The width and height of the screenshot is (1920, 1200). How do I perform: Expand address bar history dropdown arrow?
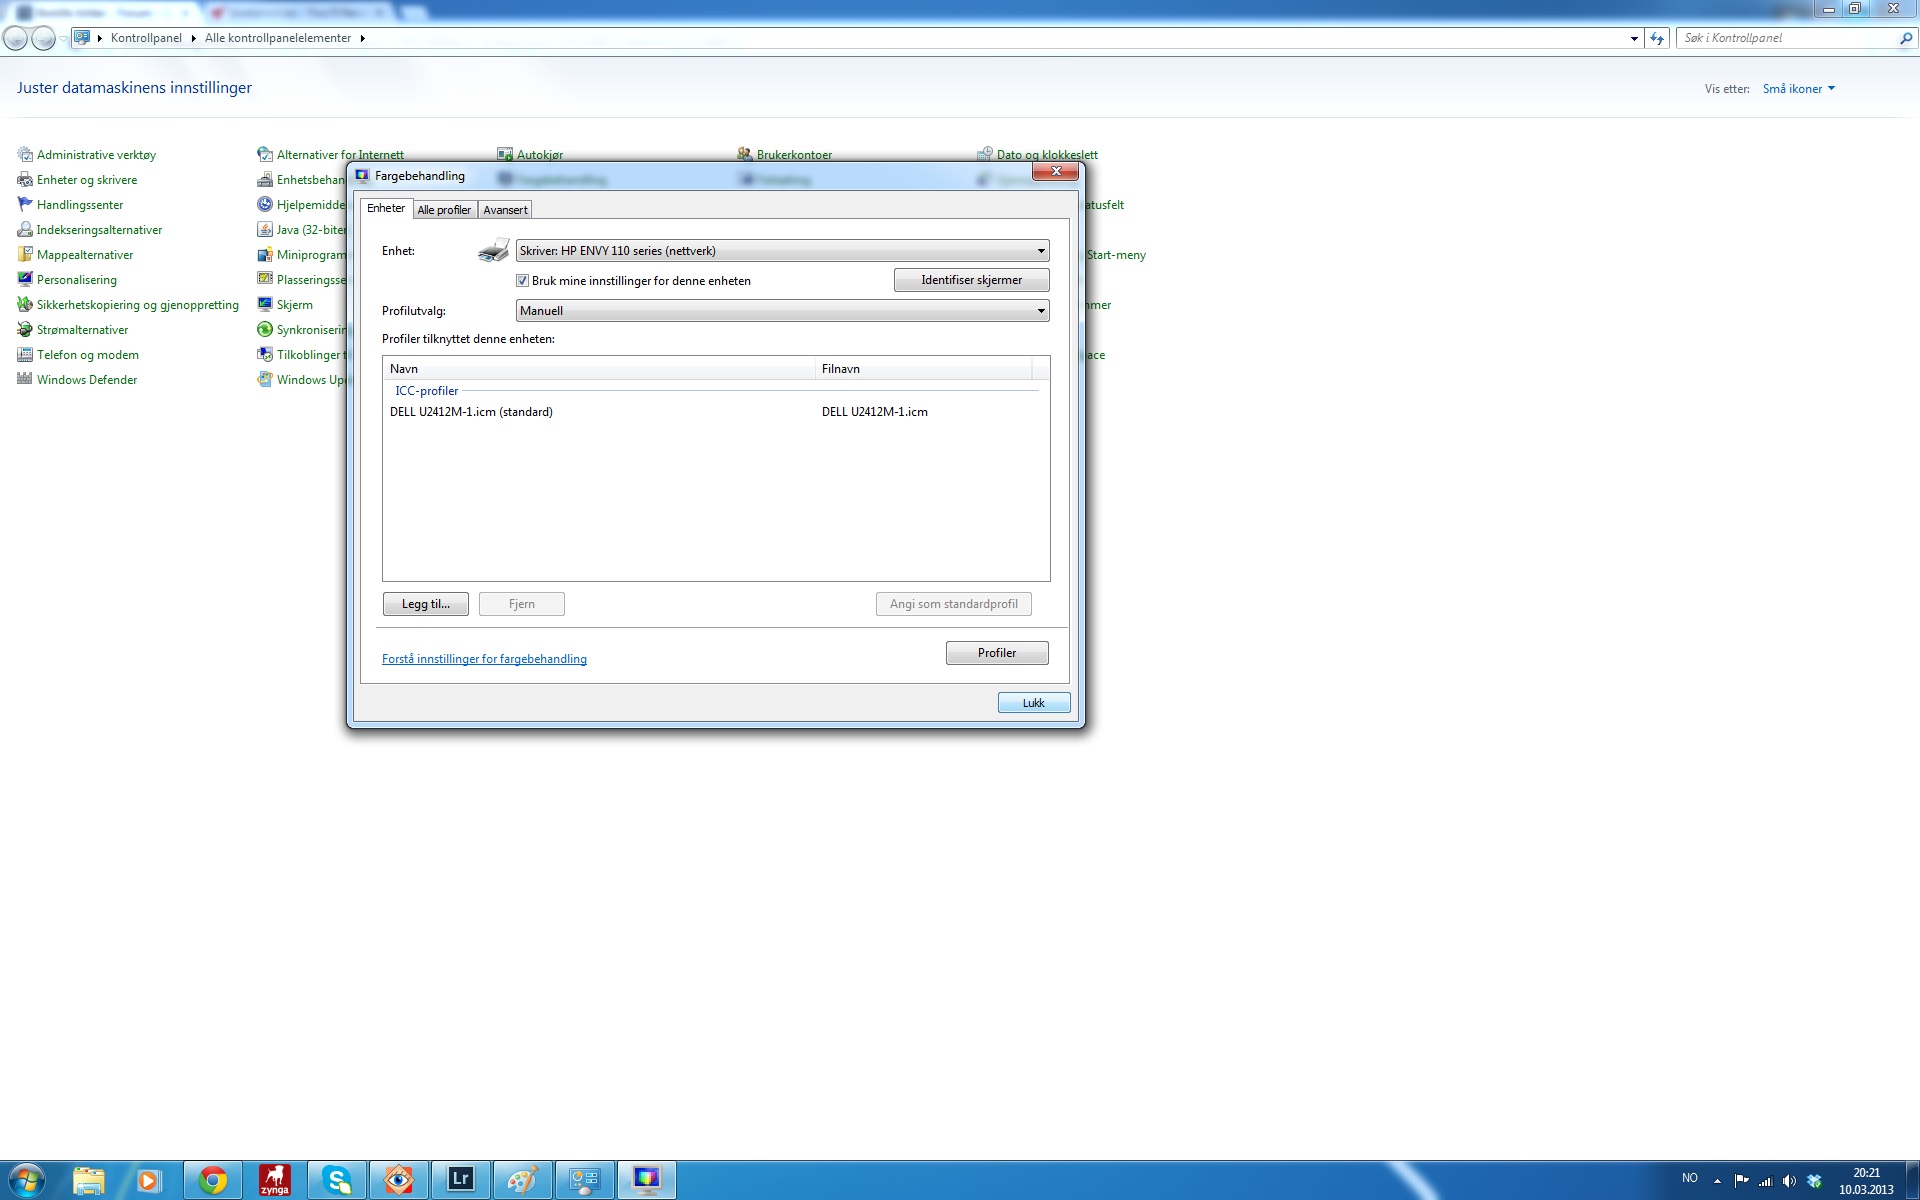(1634, 38)
